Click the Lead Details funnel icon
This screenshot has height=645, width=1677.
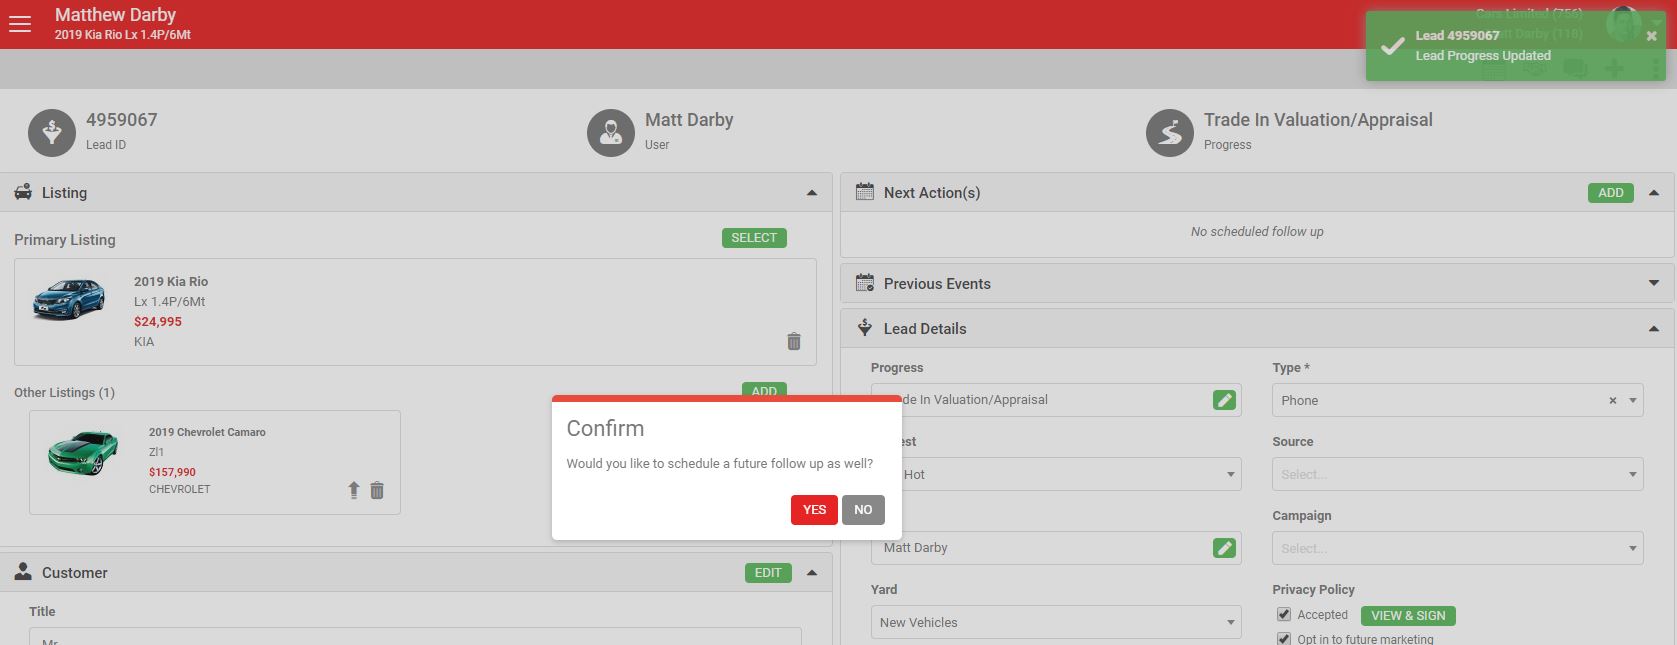[x=865, y=328]
